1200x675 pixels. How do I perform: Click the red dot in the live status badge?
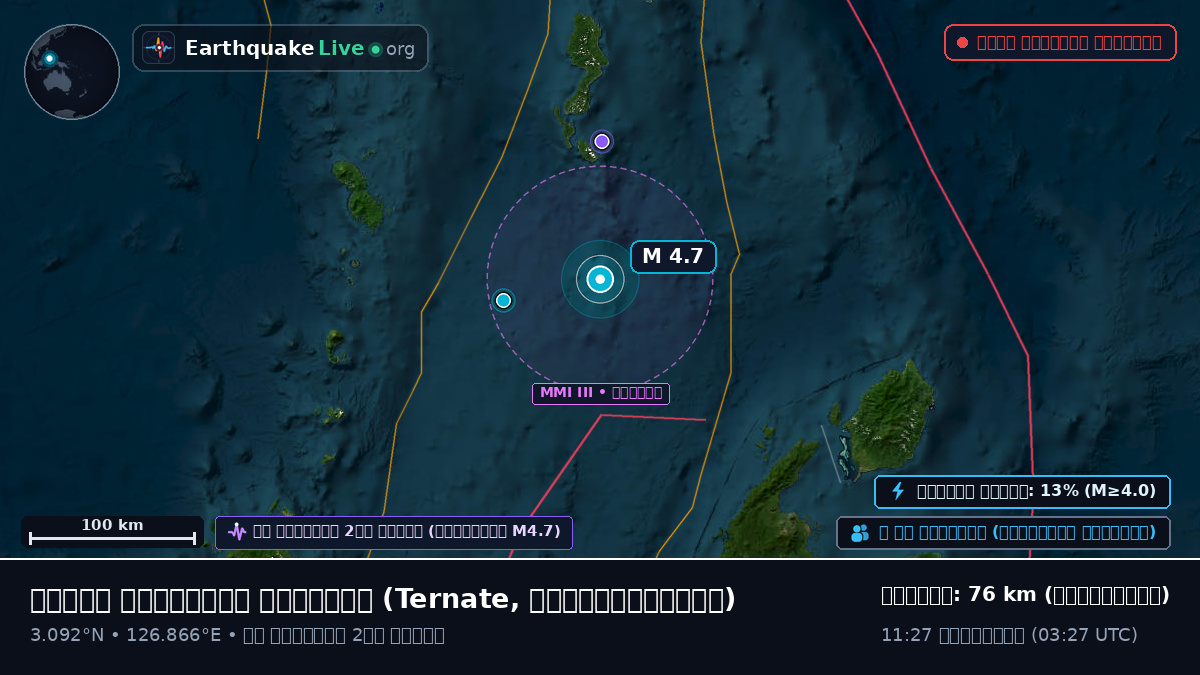(x=962, y=43)
